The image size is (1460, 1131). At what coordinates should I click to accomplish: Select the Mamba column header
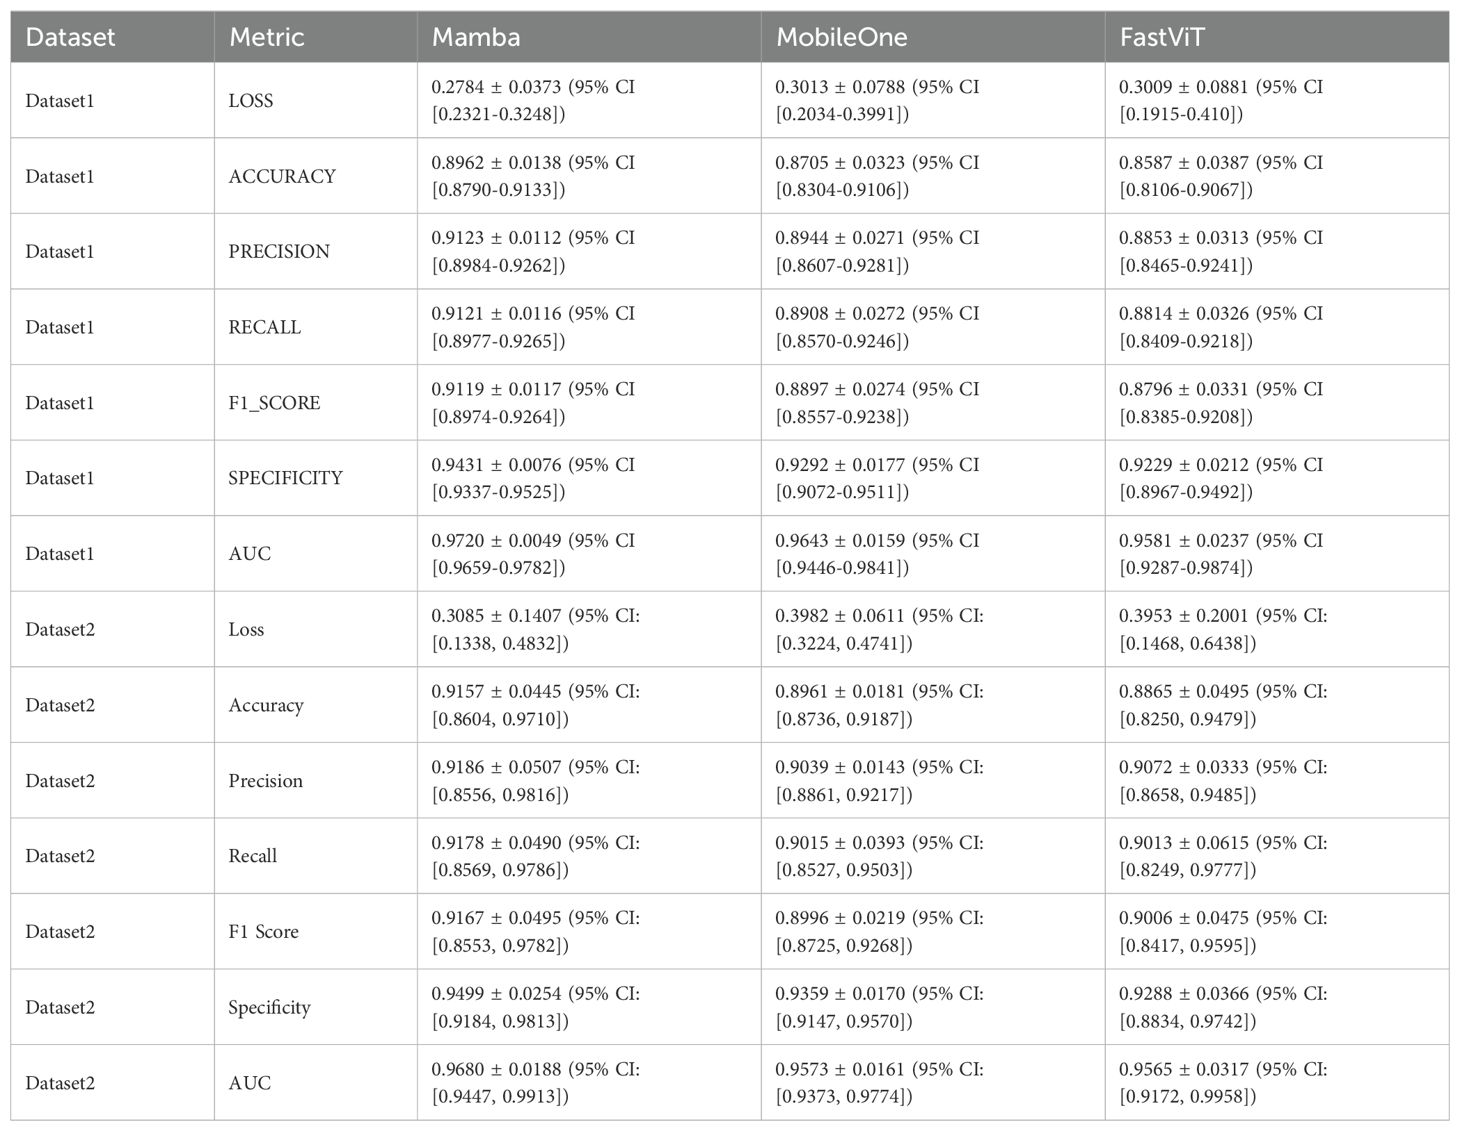476,37
